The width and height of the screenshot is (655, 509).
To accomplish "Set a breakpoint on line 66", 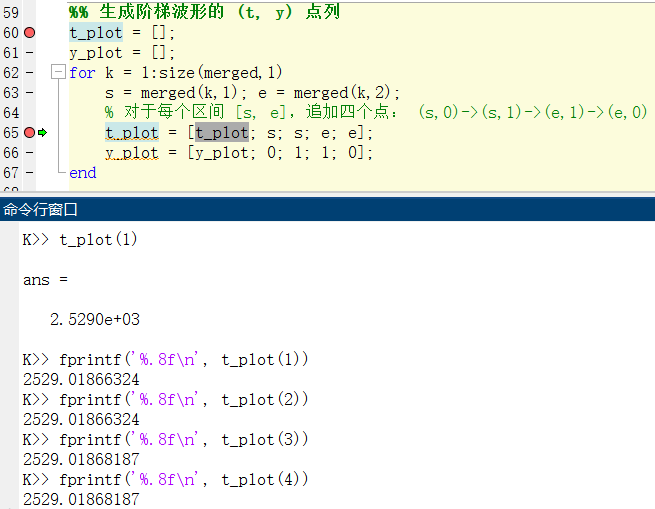I will pos(30,153).
